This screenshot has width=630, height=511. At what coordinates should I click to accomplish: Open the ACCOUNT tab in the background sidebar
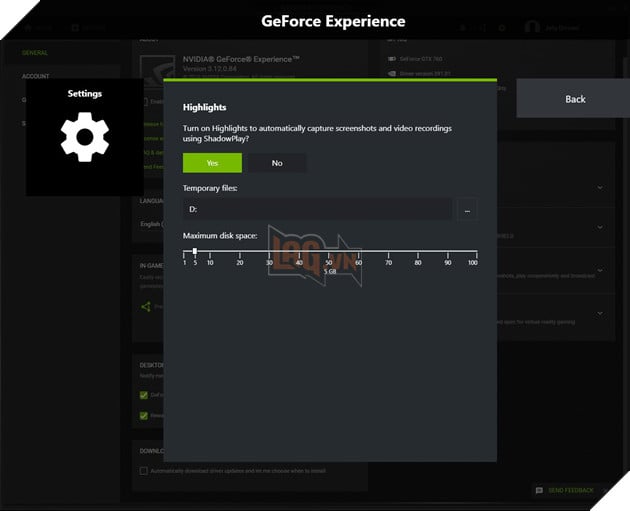point(36,76)
